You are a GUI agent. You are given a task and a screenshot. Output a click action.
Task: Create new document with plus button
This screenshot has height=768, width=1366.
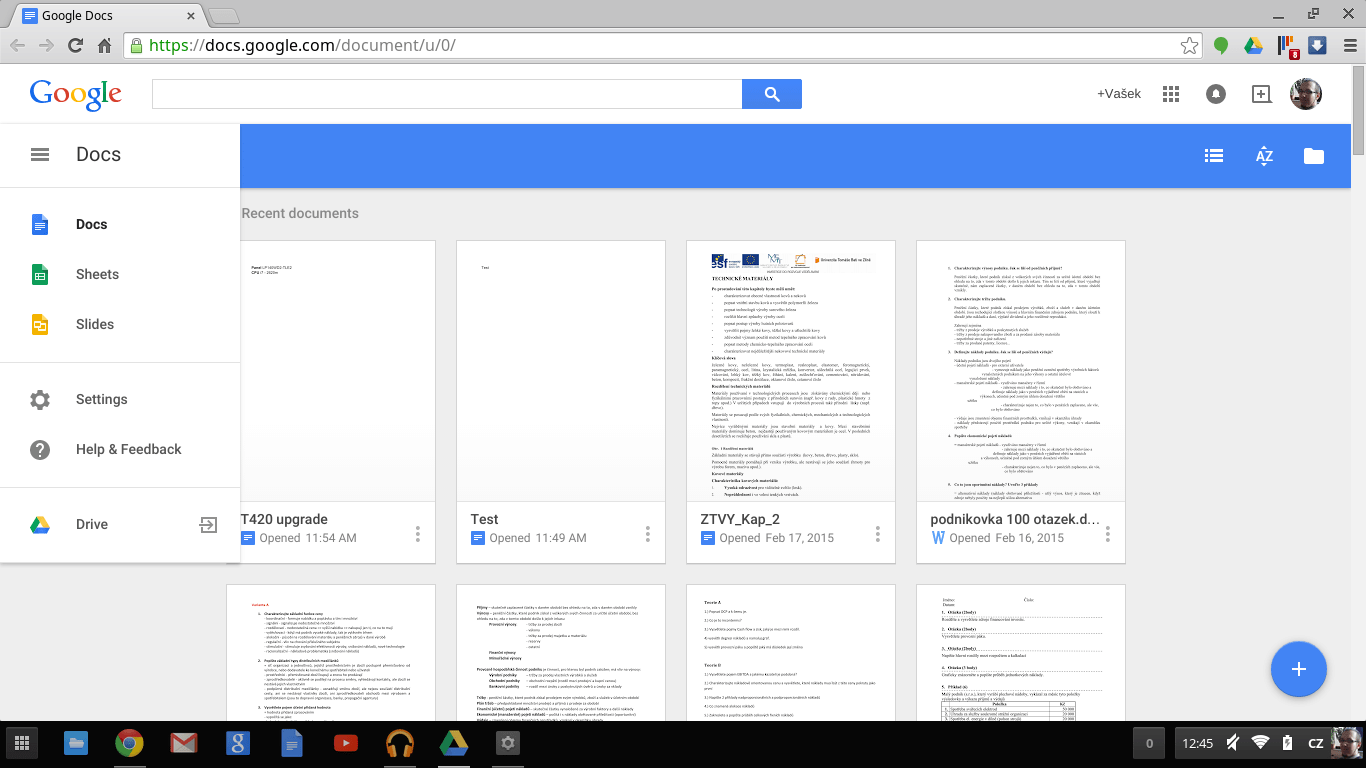coord(1298,669)
